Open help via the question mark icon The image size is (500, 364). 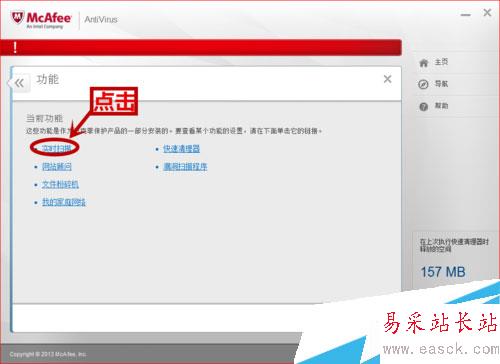[x=423, y=107]
